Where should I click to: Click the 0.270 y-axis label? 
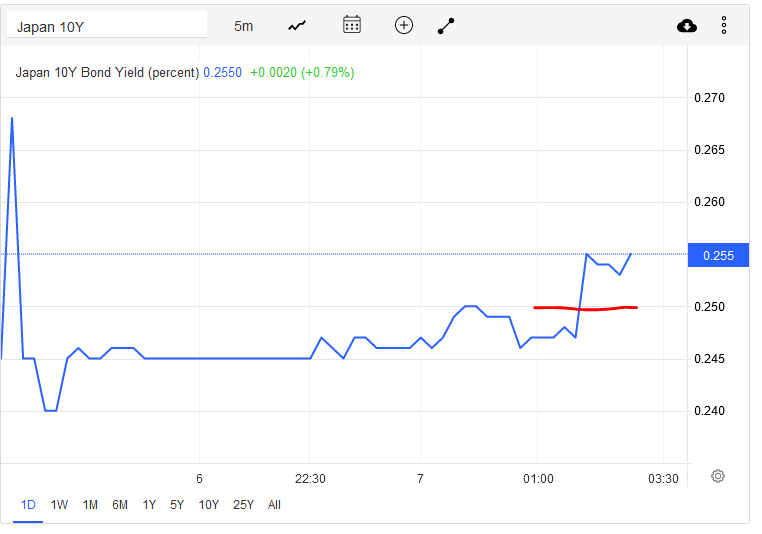point(709,98)
